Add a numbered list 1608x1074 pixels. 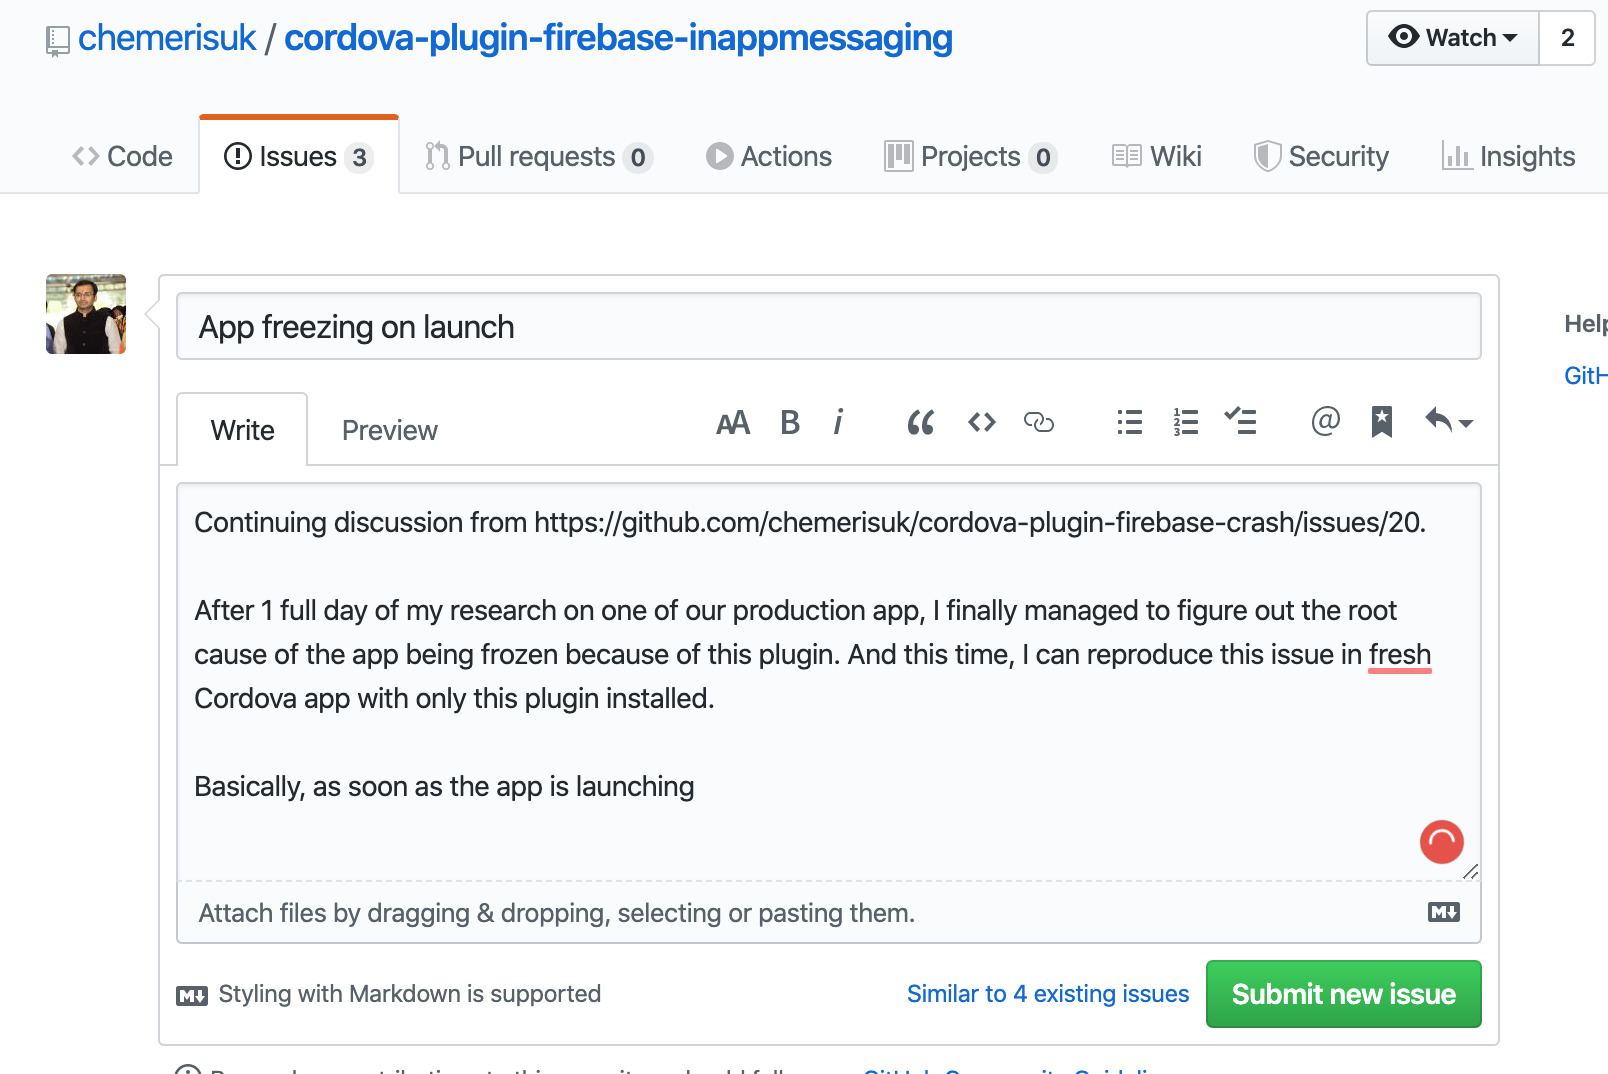click(1185, 422)
